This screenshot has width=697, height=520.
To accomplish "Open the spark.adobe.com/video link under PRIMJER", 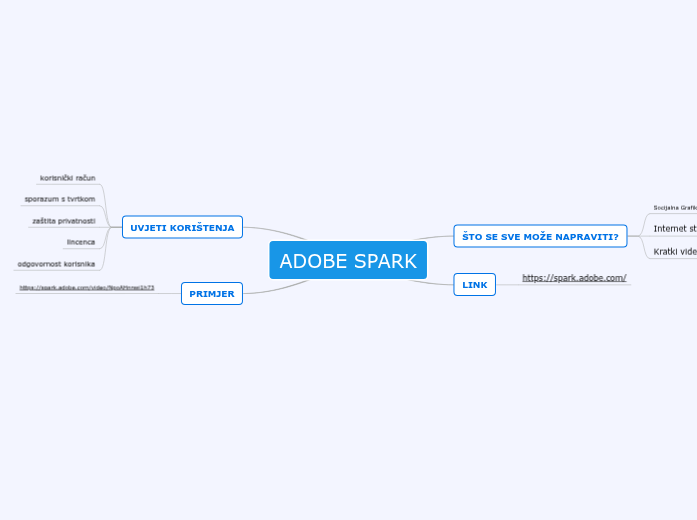I will (x=87, y=288).
